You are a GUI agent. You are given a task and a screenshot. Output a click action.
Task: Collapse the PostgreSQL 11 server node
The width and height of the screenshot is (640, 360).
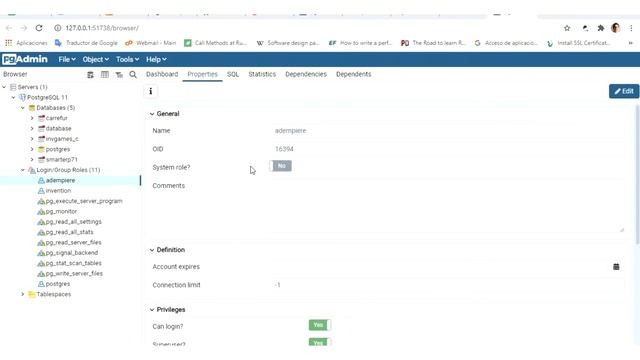coord(13,98)
